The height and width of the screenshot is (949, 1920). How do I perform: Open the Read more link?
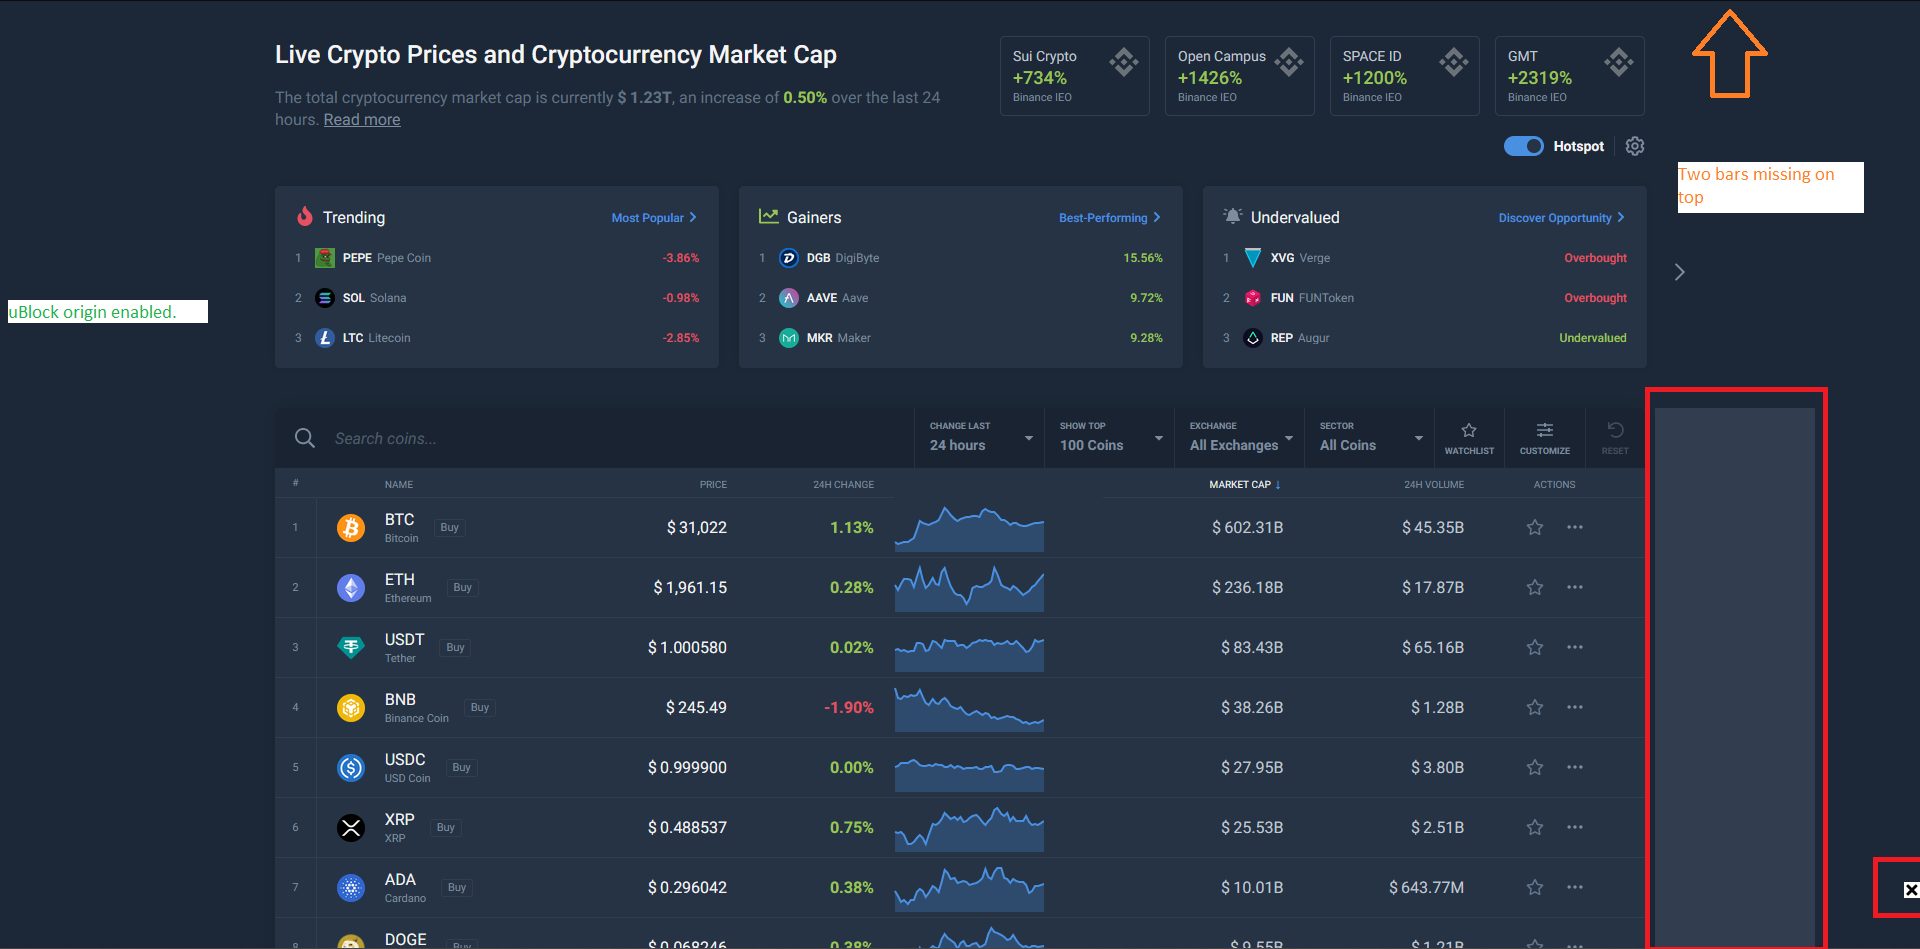(x=361, y=119)
